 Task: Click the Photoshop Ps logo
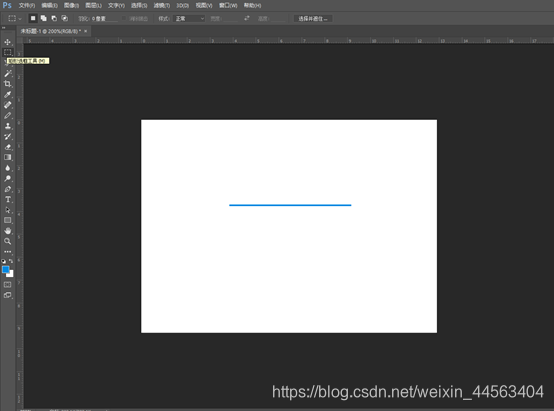click(x=7, y=5)
